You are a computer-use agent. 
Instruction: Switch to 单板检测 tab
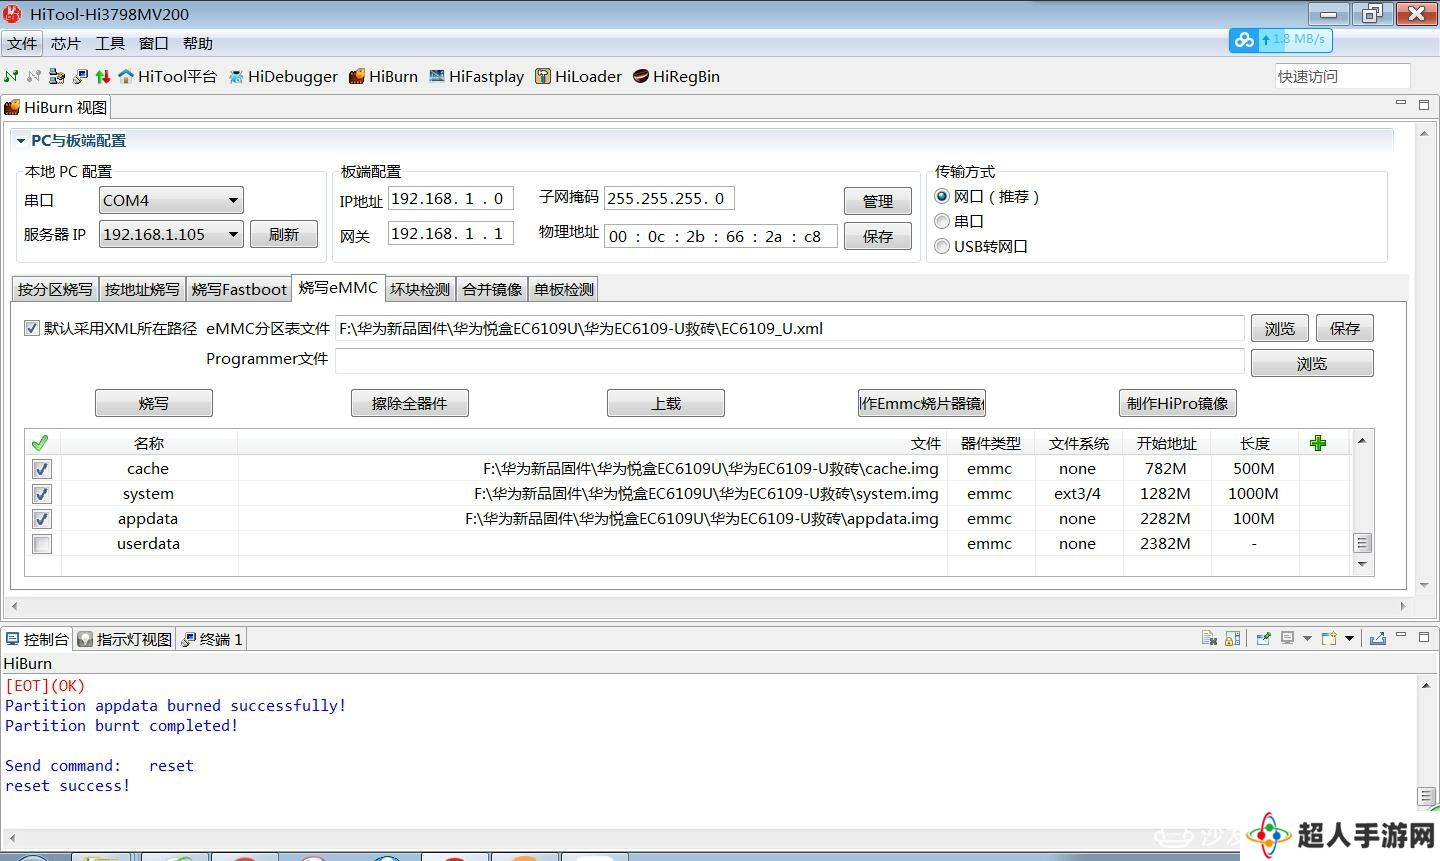[564, 289]
